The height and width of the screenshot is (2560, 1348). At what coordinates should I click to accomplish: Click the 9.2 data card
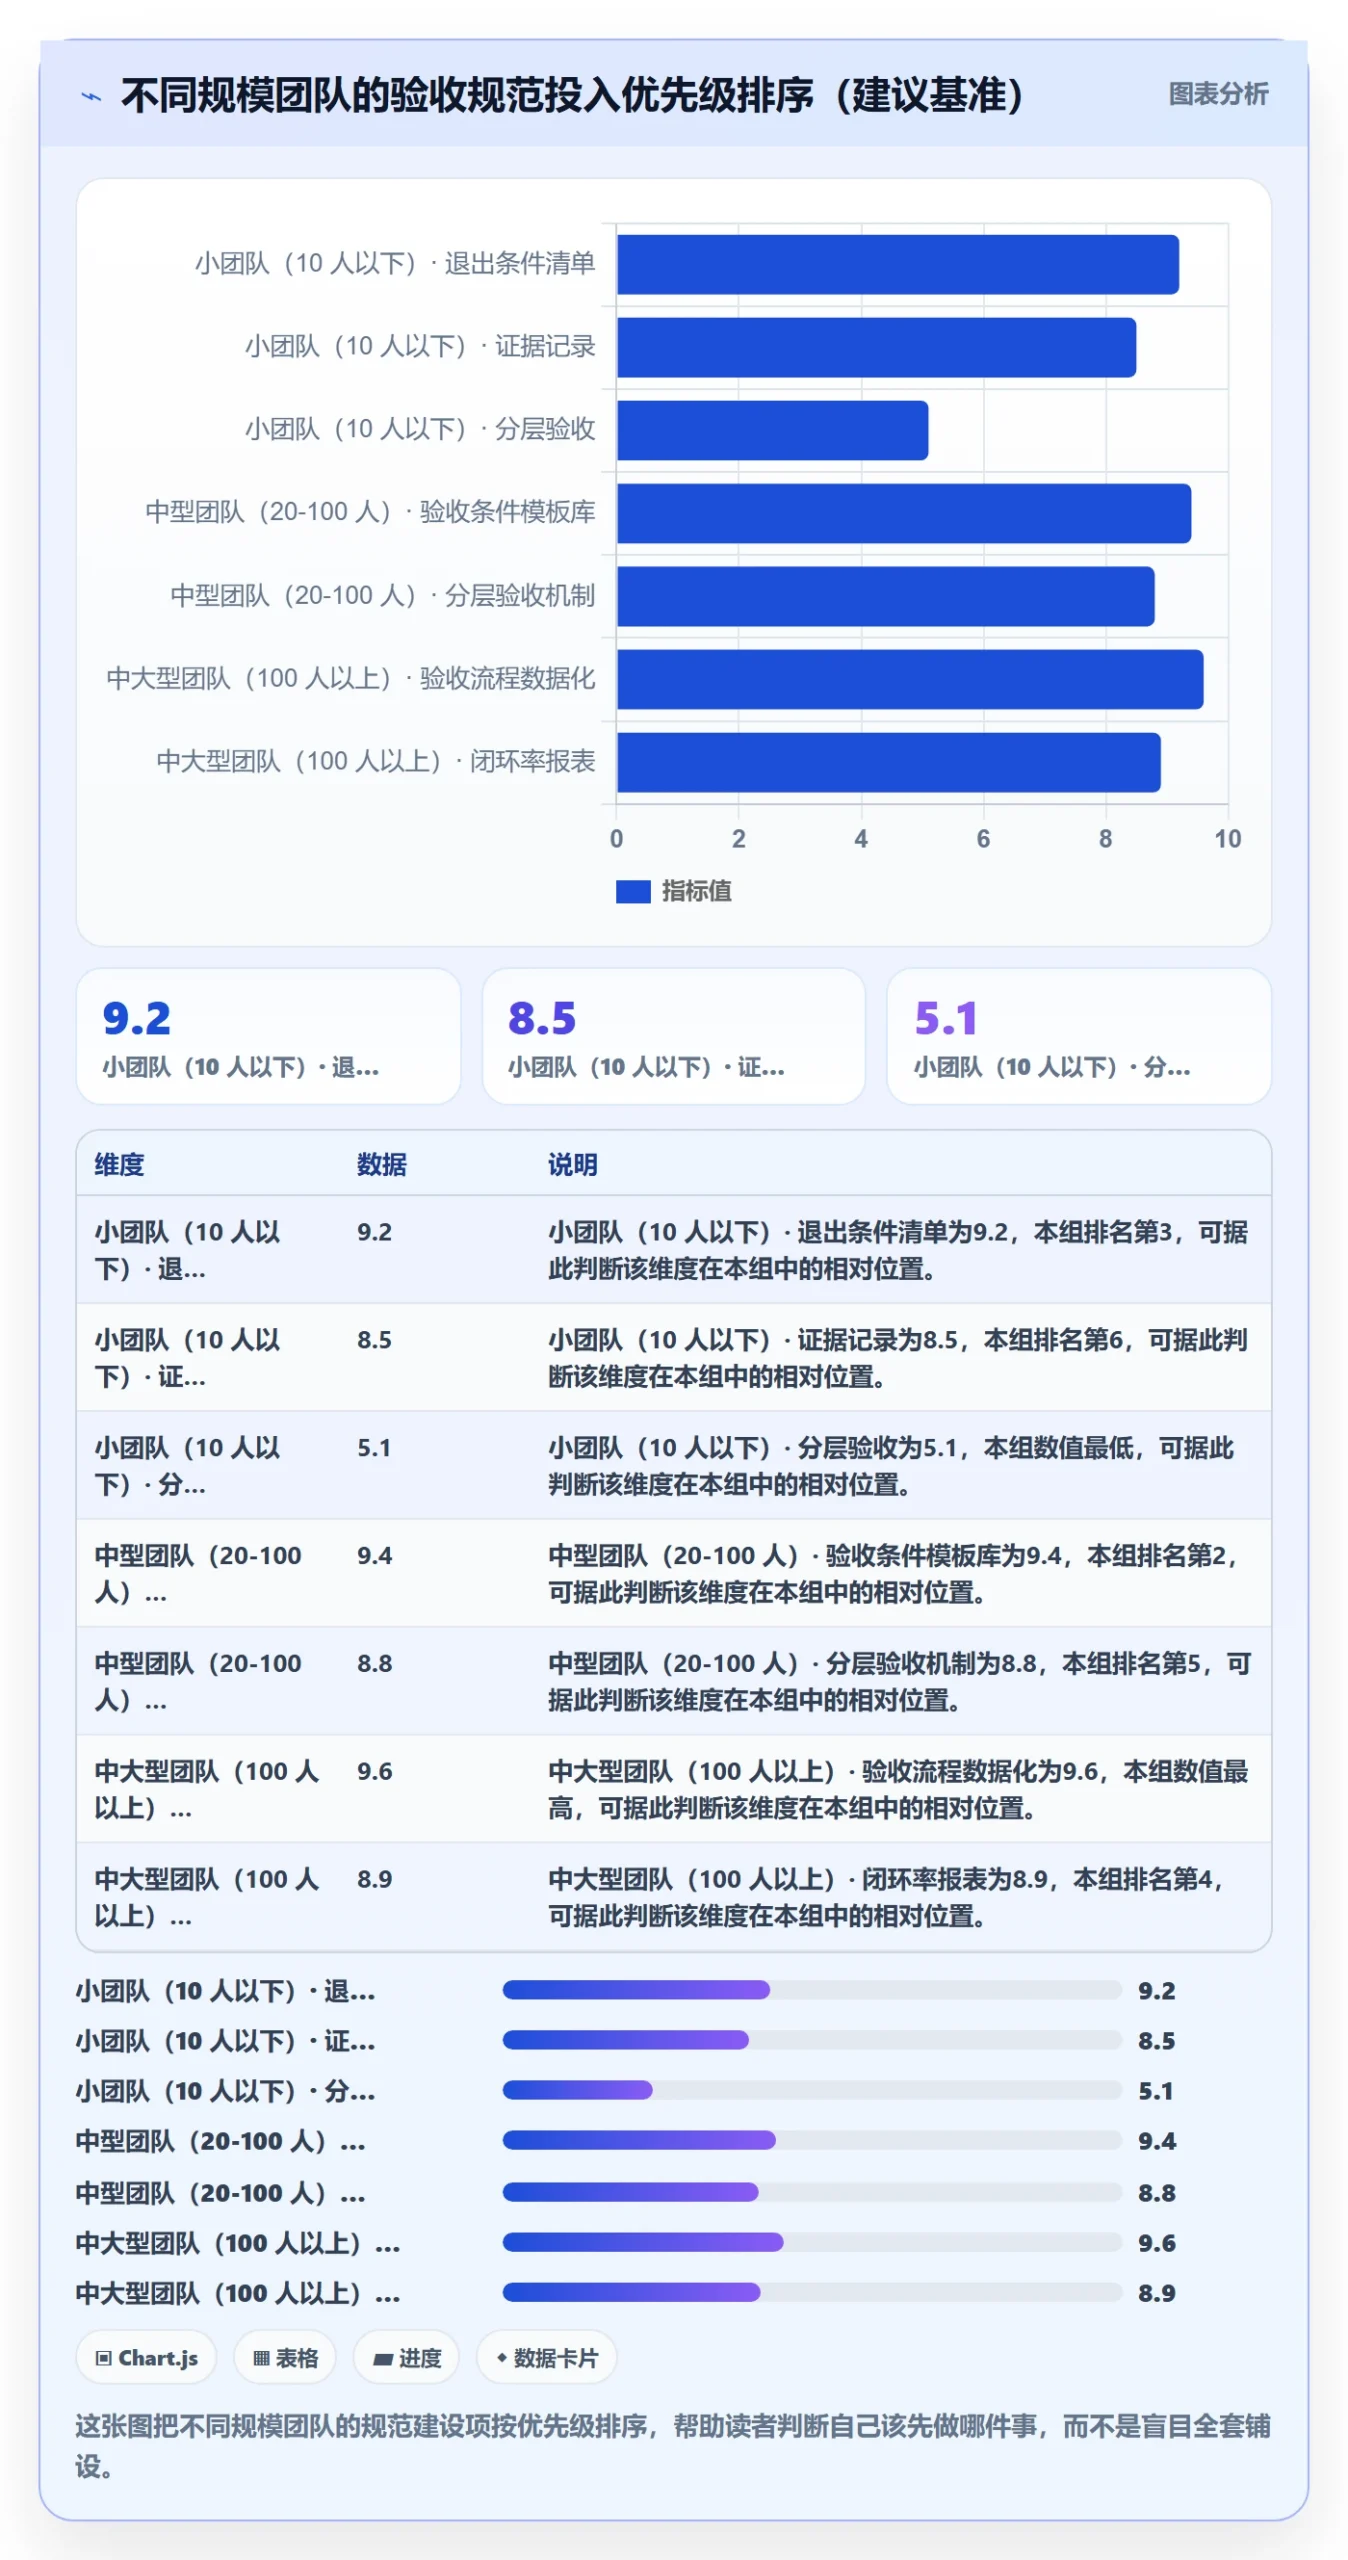(x=268, y=1035)
